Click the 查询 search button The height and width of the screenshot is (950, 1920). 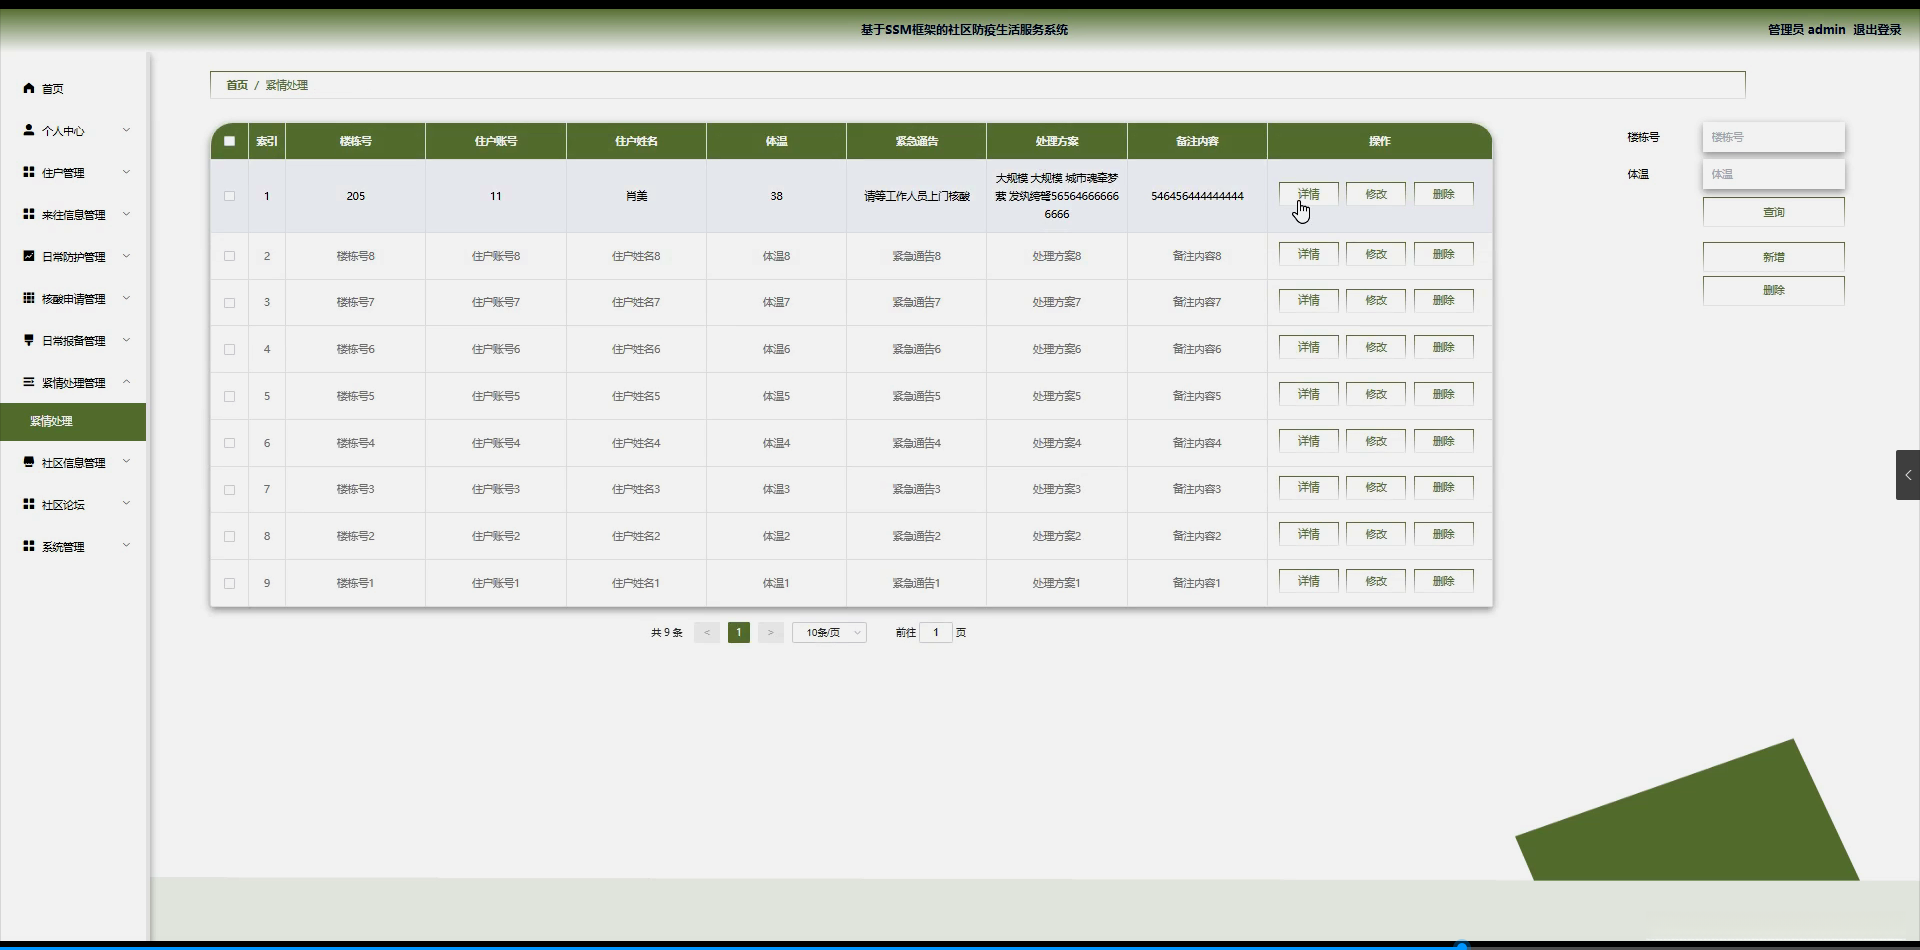(1774, 212)
